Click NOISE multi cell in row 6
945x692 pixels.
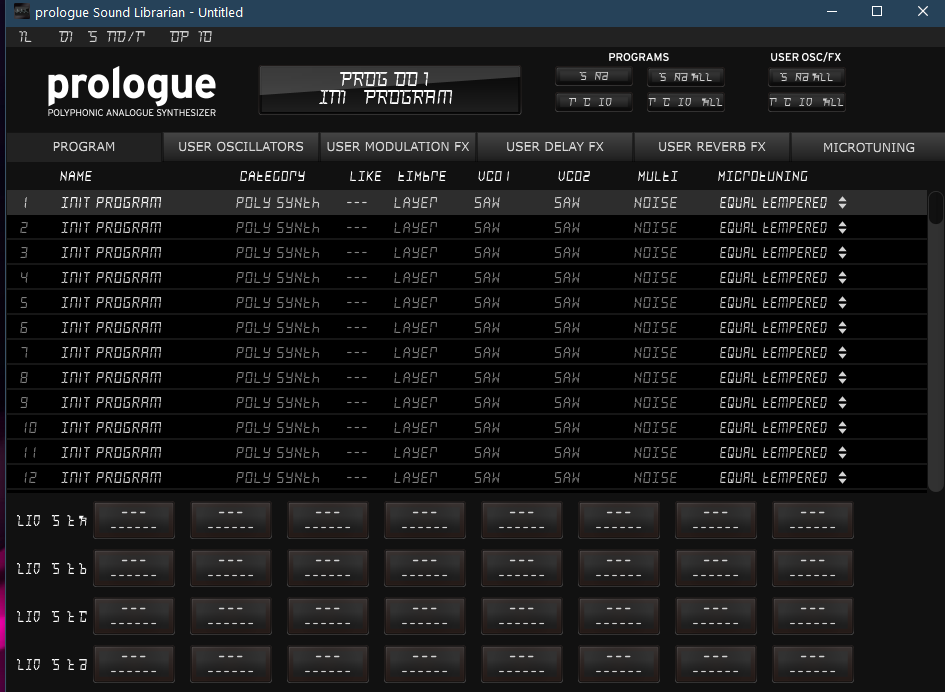pos(655,327)
